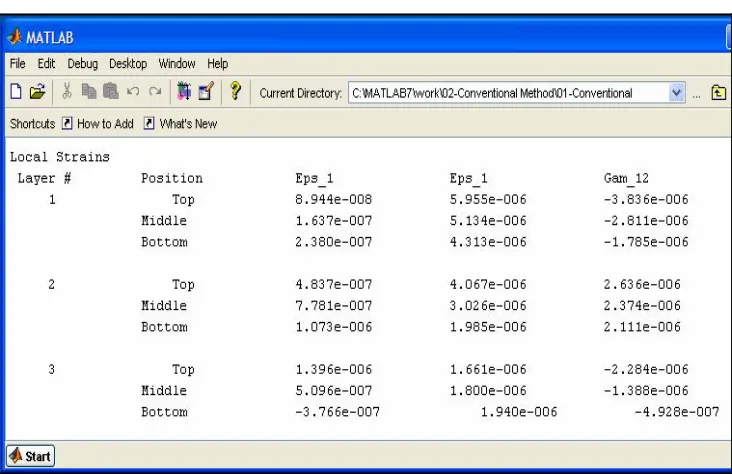Click the Gam_12 column header

pos(626,178)
